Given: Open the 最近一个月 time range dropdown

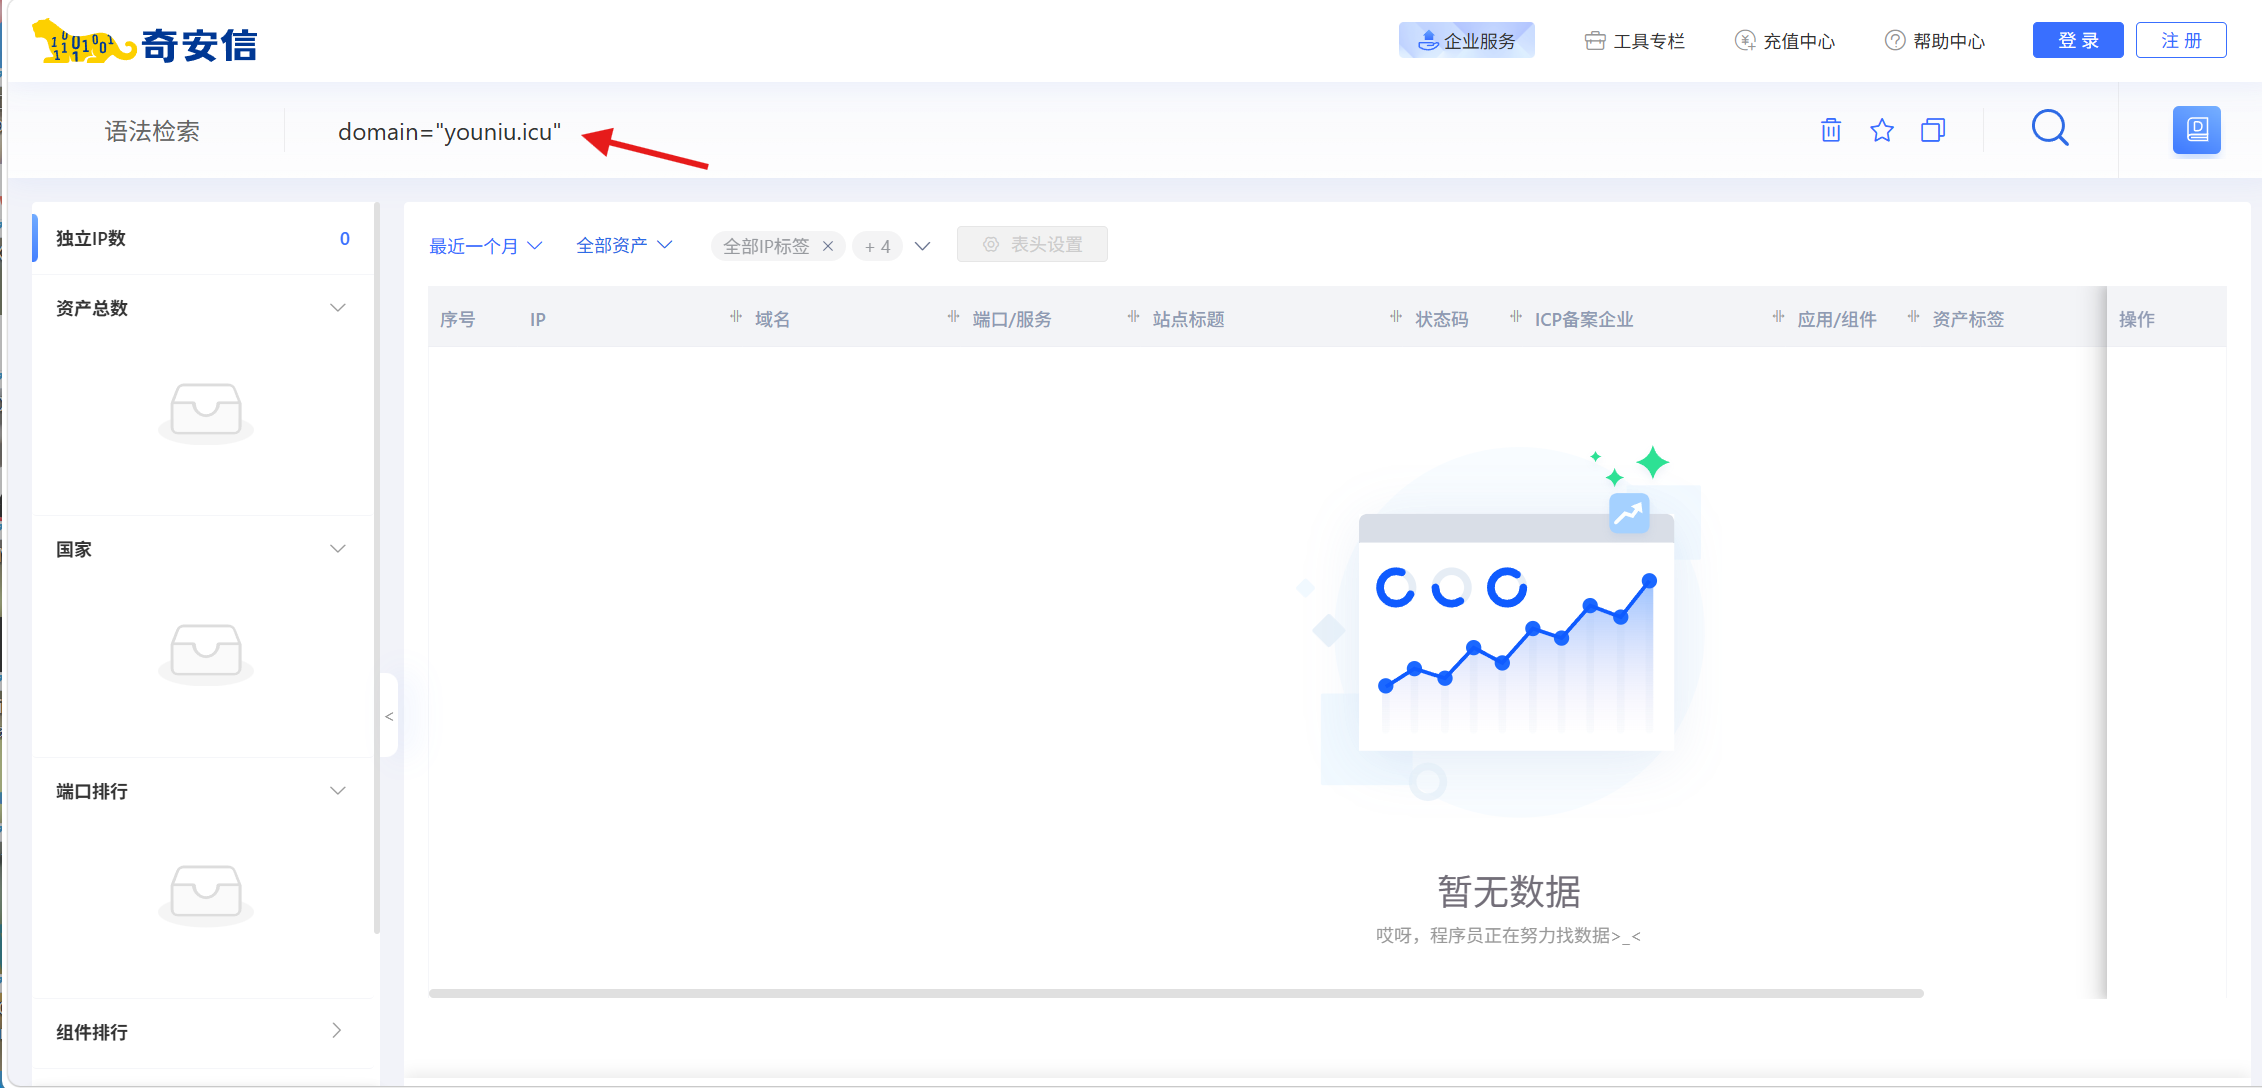Looking at the screenshot, I should tap(486, 246).
